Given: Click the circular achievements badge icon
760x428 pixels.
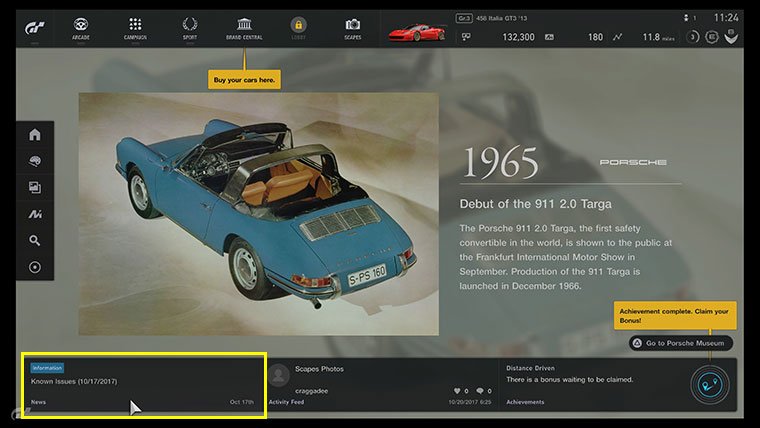Looking at the screenshot, I should coord(711,385).
